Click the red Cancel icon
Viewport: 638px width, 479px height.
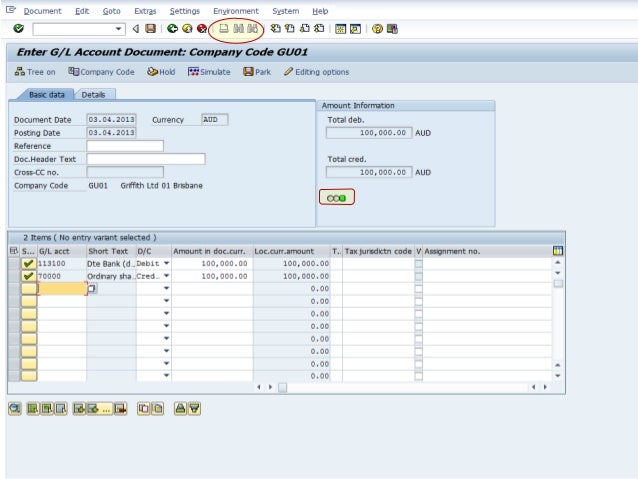(x=201, y=28)
